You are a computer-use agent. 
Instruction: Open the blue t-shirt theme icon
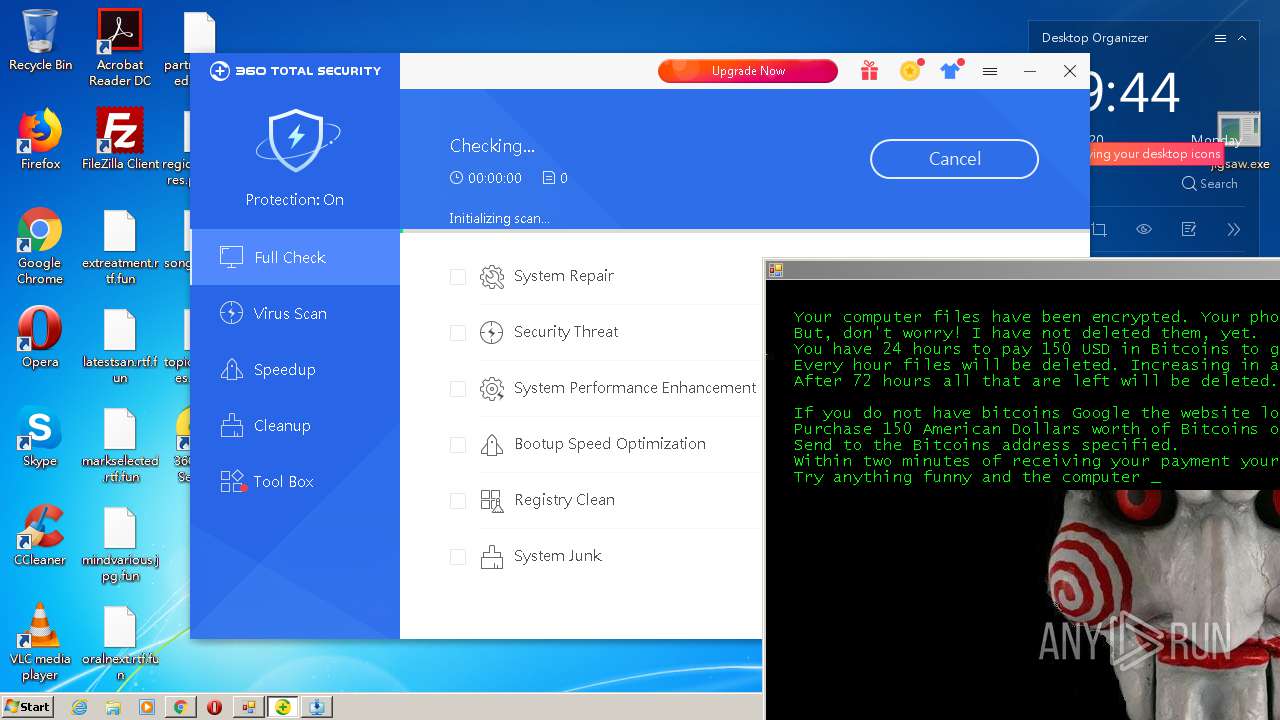click(950, 70)
